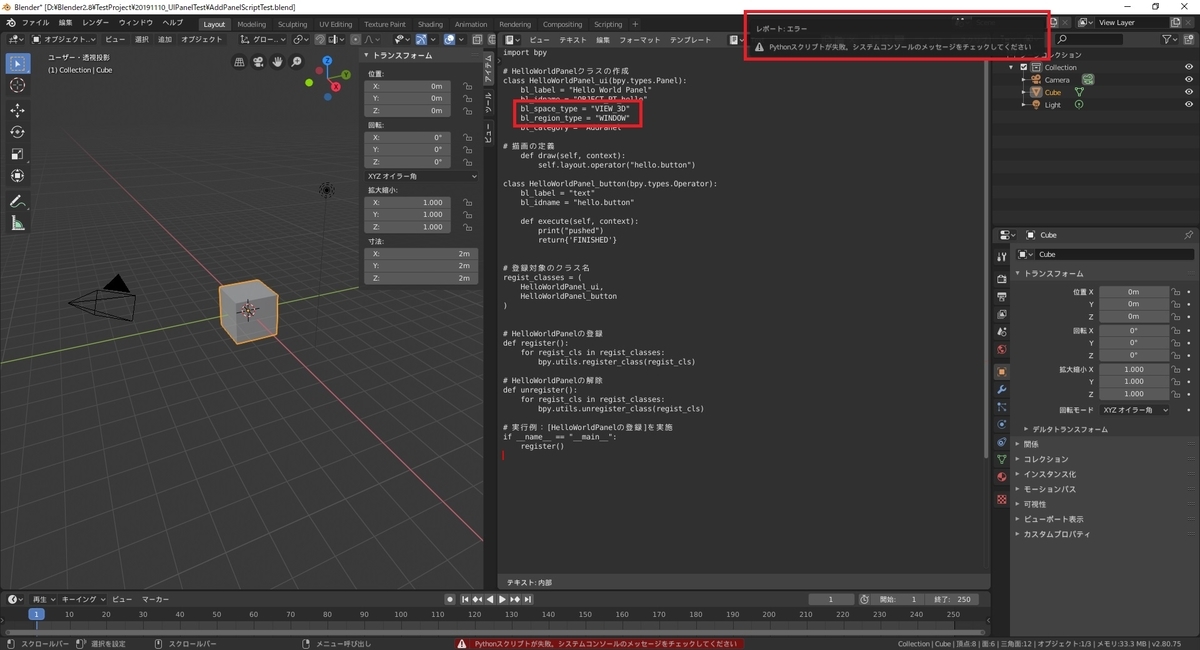Select the Rotate tool
1200x650 pixels.
(x=17, y=132)
